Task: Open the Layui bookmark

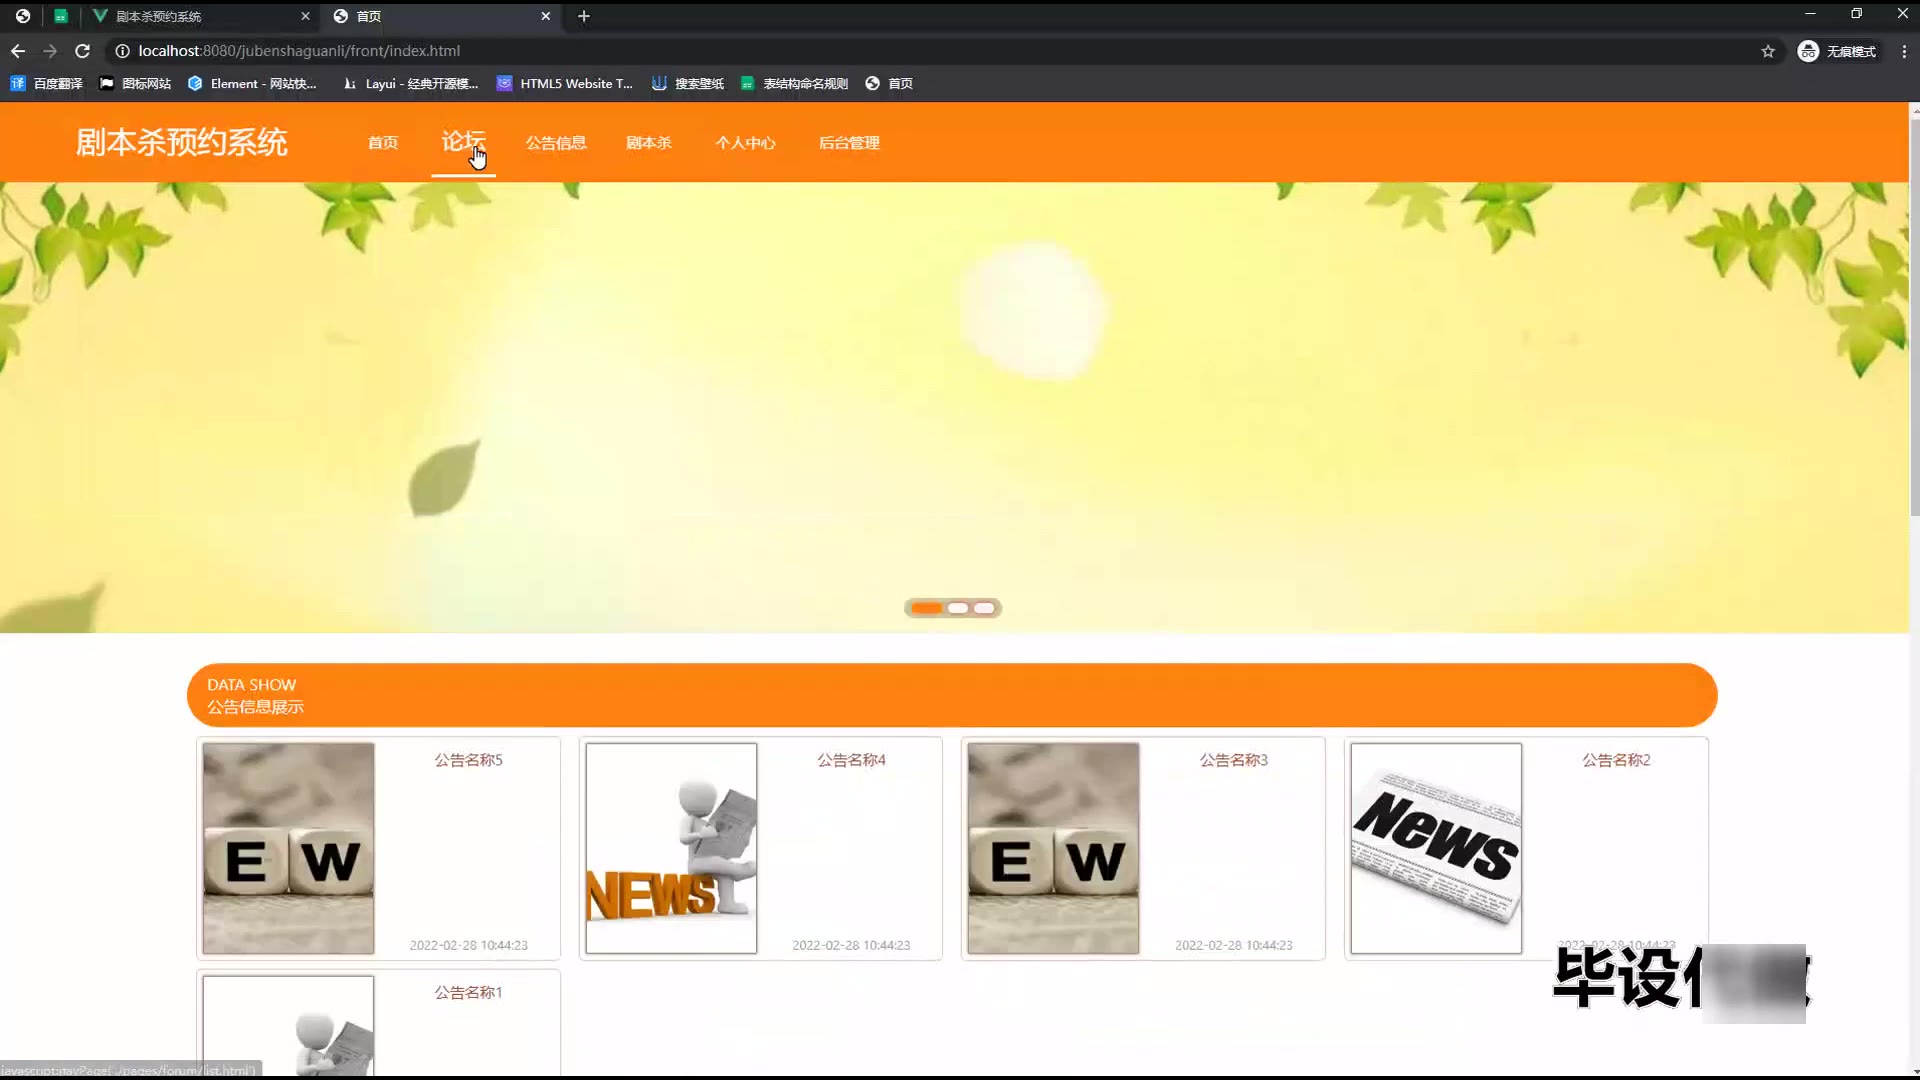Action: (410, 84)
